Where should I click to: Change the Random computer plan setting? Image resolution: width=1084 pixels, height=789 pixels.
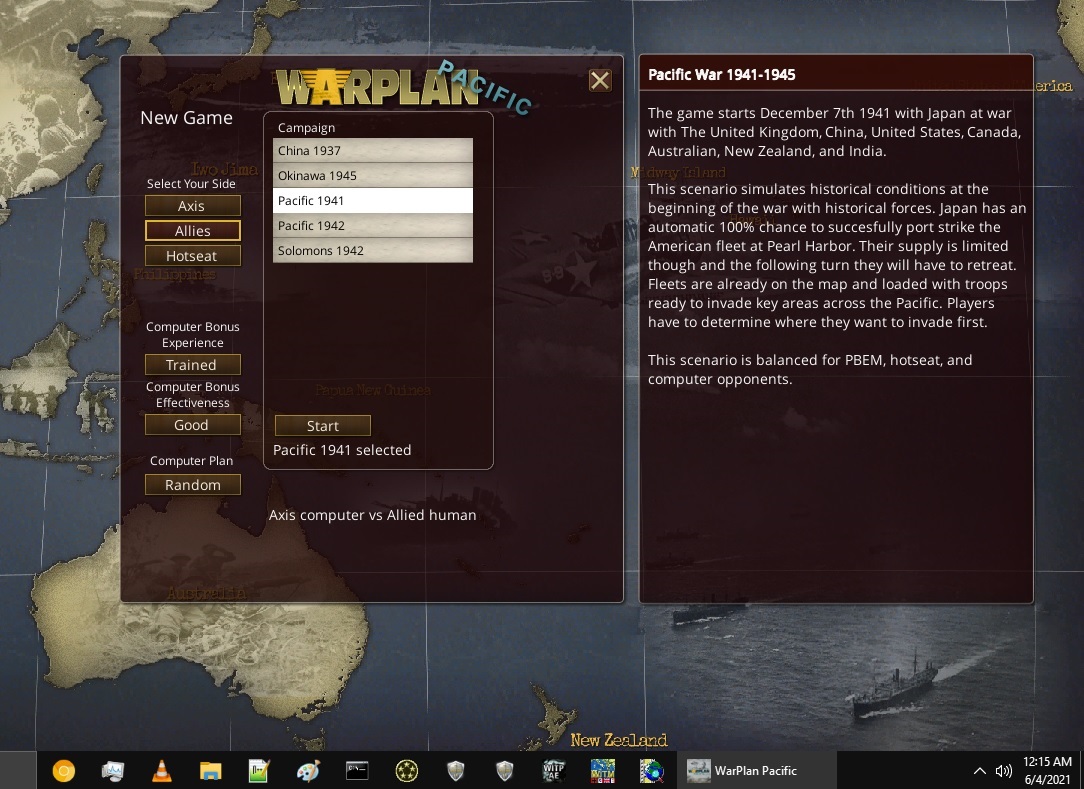(193, 485)
